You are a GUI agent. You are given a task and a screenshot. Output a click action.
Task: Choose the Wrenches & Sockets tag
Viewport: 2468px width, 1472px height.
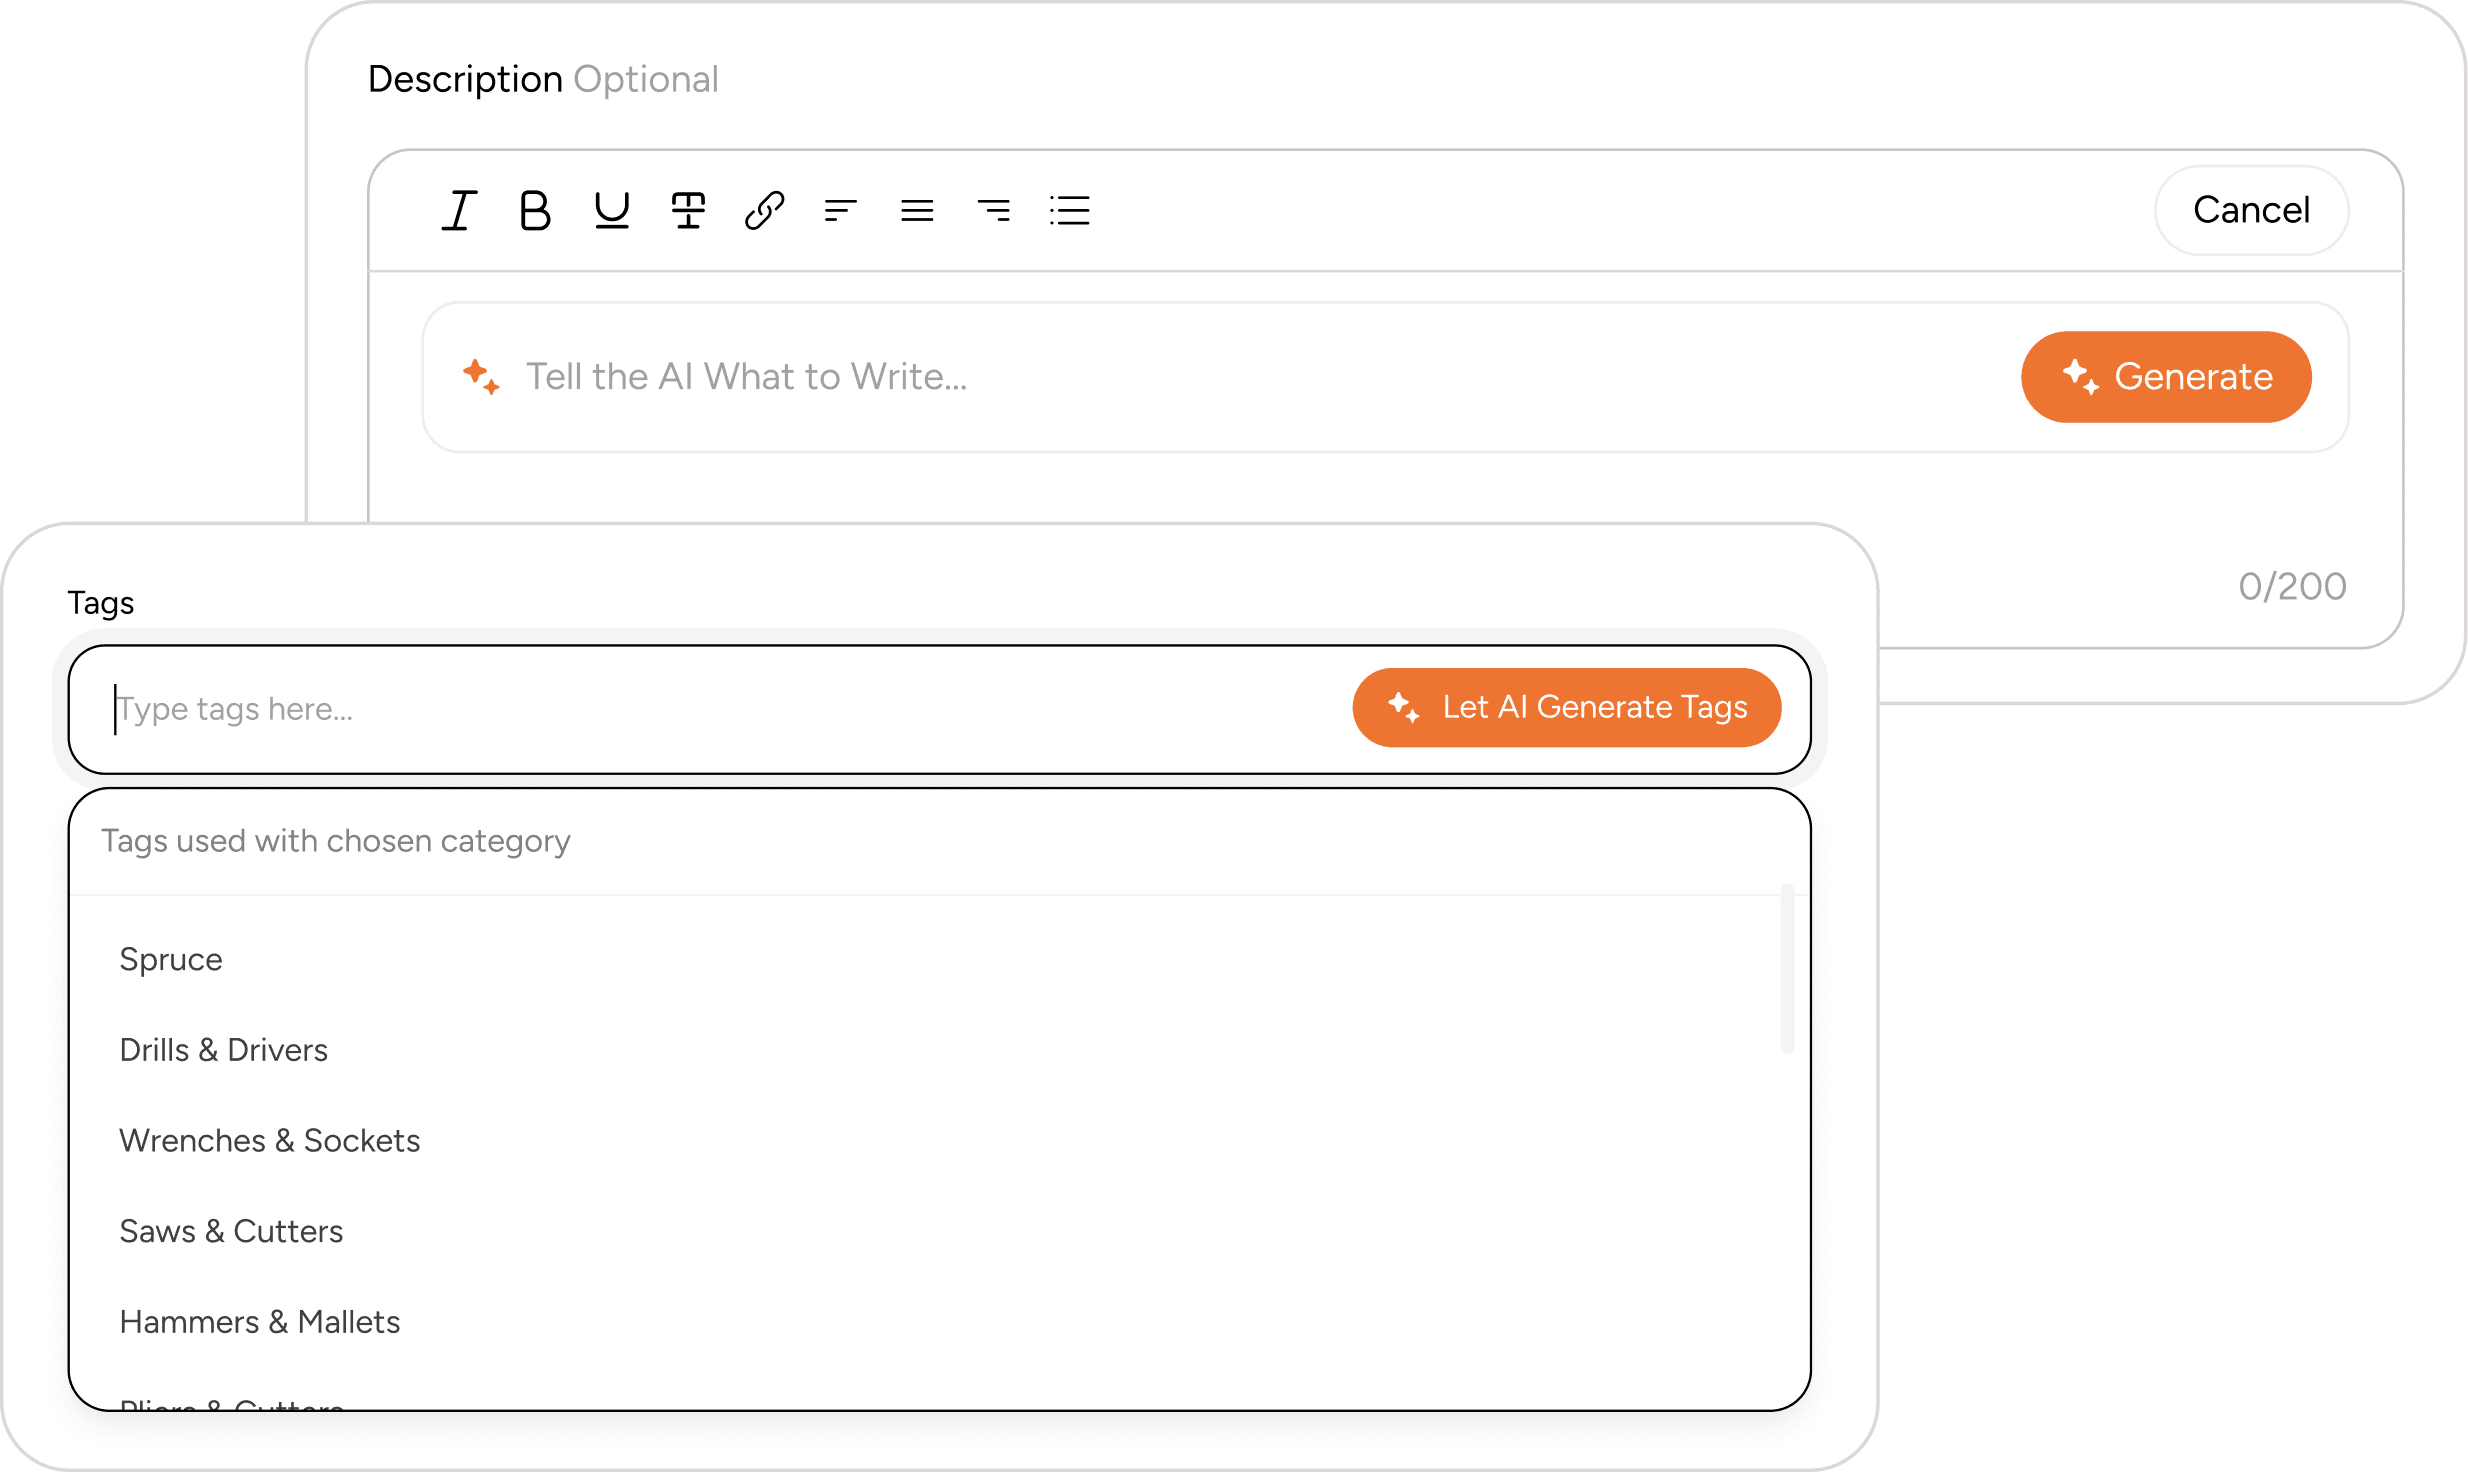coord(270,1140)
